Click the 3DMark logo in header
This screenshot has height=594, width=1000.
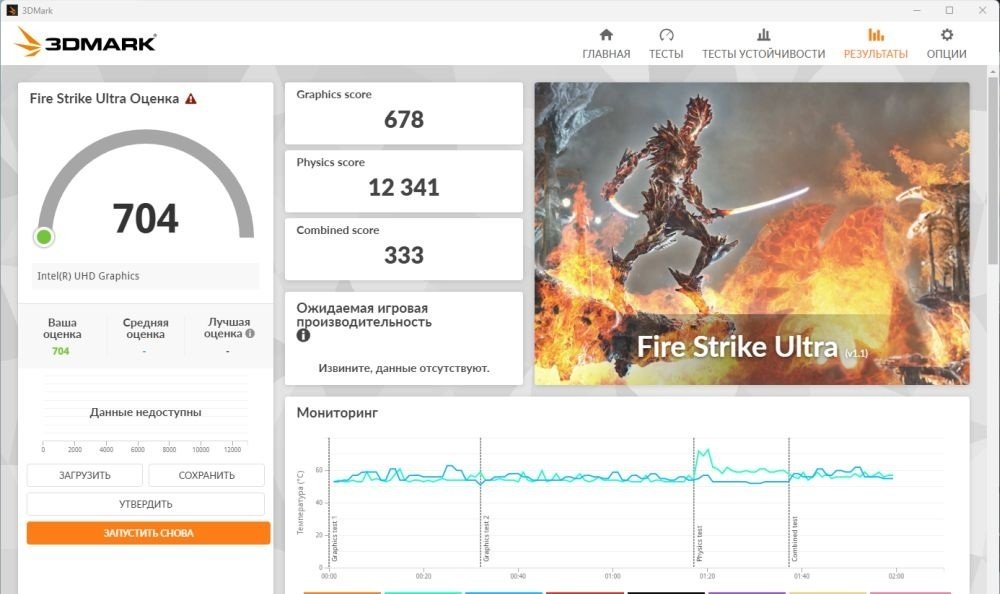click(85, 42)
